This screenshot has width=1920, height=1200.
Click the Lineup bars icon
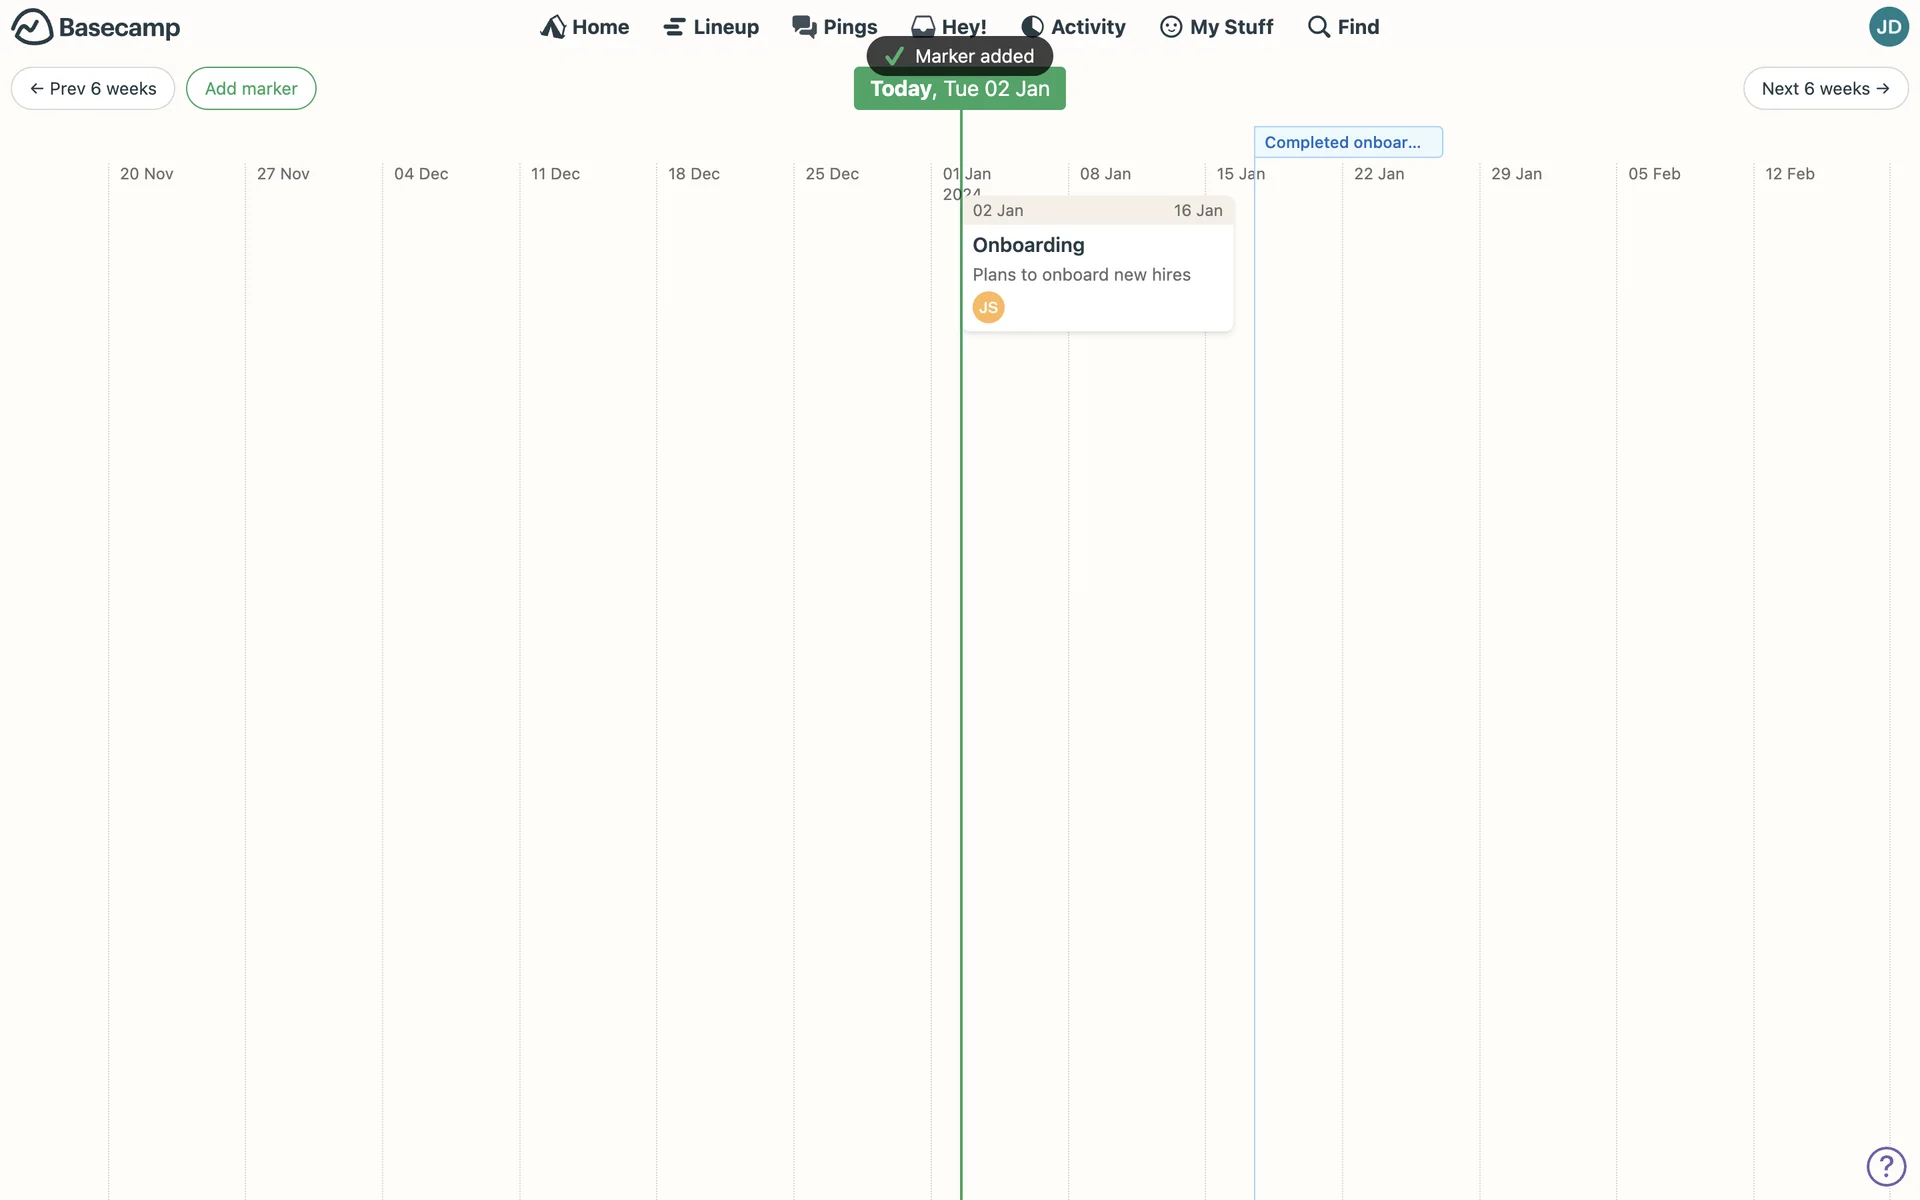click(x=675, y=27)
